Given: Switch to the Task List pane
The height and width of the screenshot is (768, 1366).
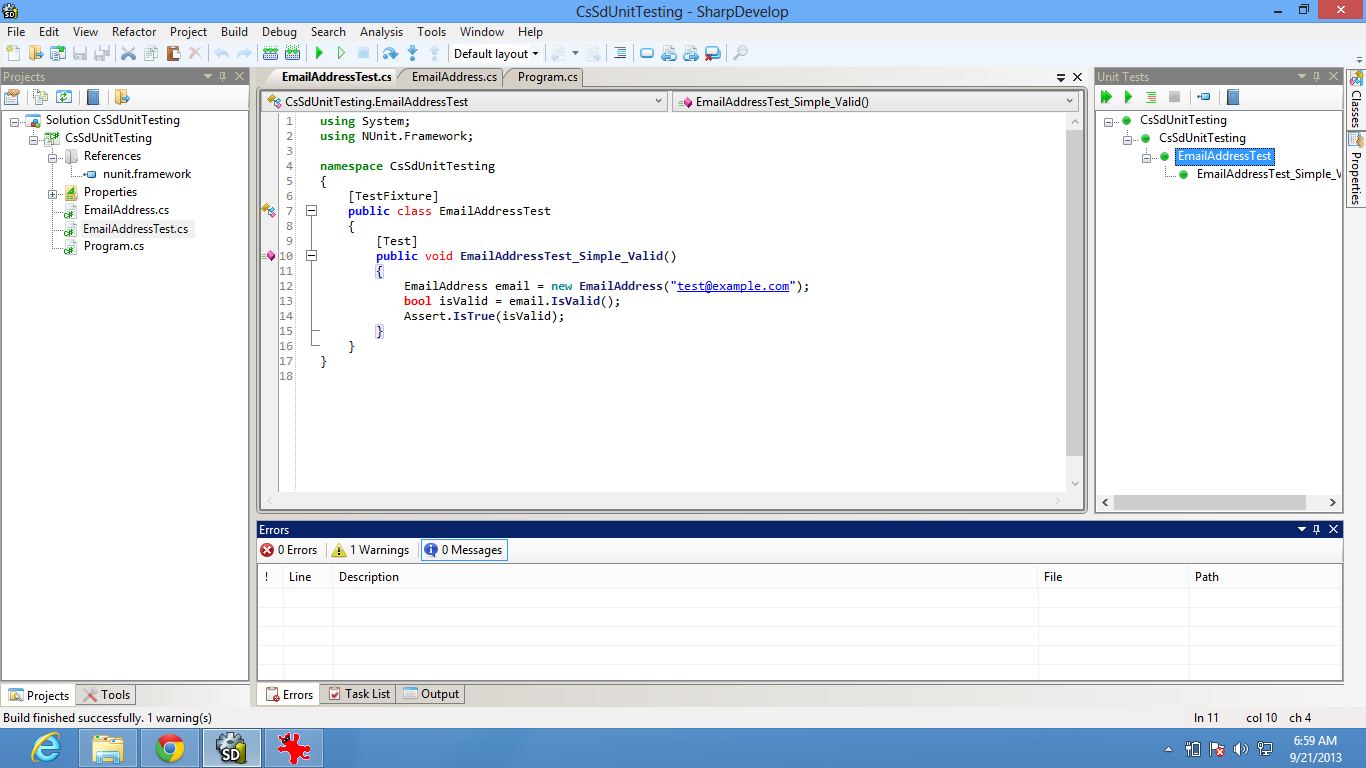Looking at the screenshot, I should 358,693.
